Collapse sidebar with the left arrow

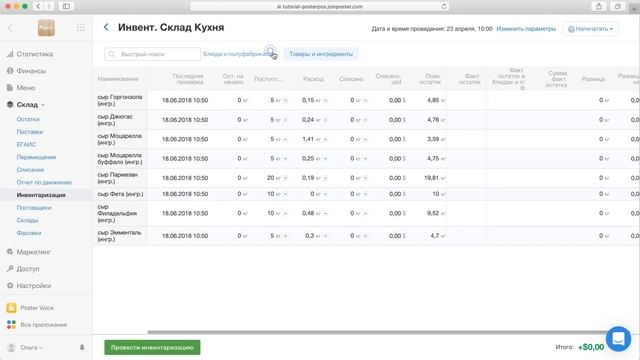pyautogui.click(x=10, y=28)
